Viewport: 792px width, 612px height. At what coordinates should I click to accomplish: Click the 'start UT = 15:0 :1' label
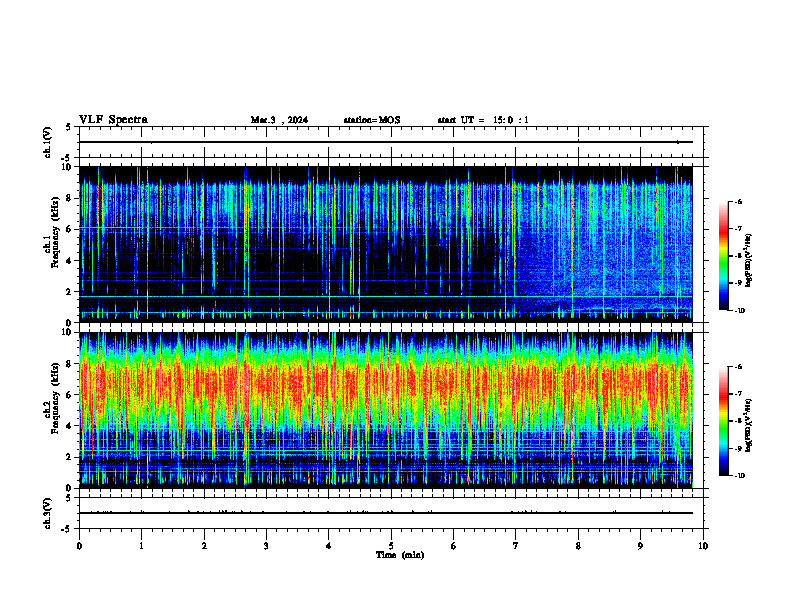tap(483, 120)
